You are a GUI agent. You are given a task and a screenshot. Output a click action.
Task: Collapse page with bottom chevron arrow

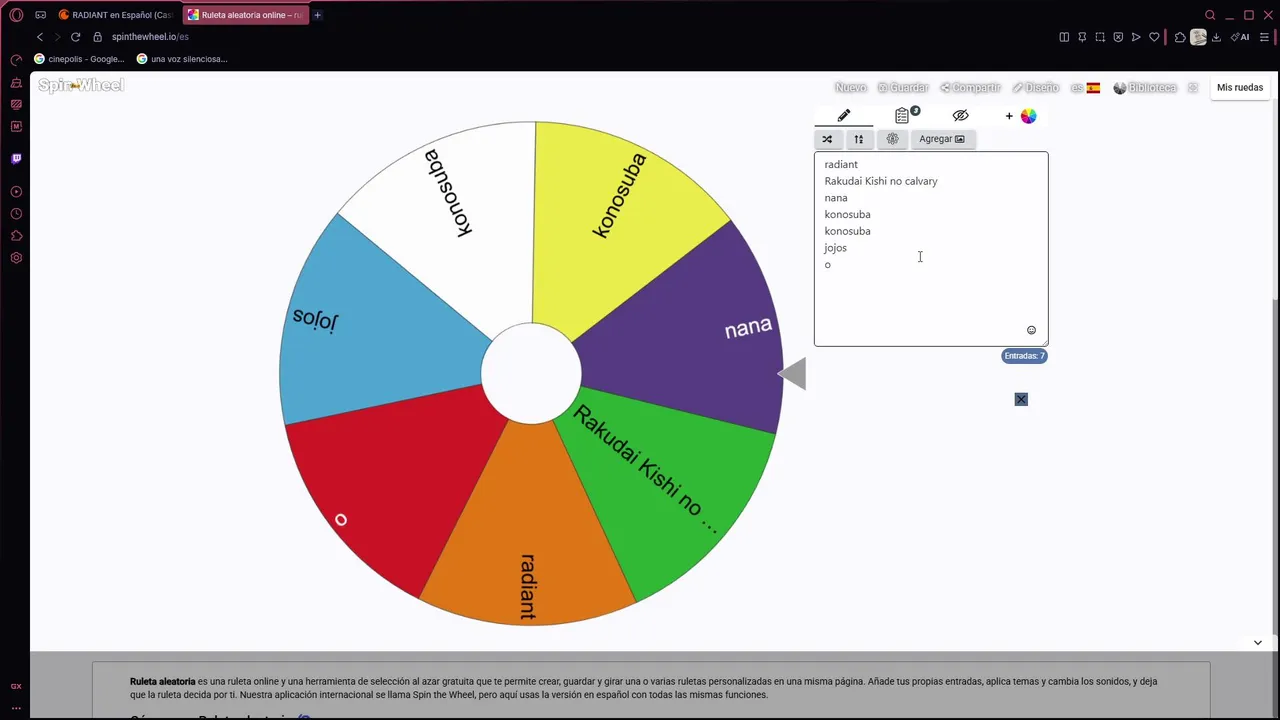tap(1258, 643)
